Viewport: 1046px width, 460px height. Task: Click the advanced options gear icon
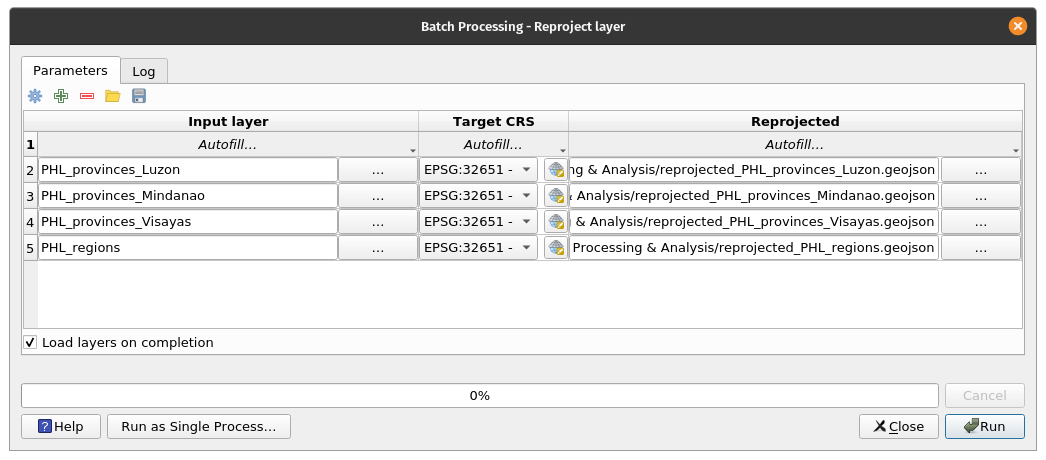35,96
